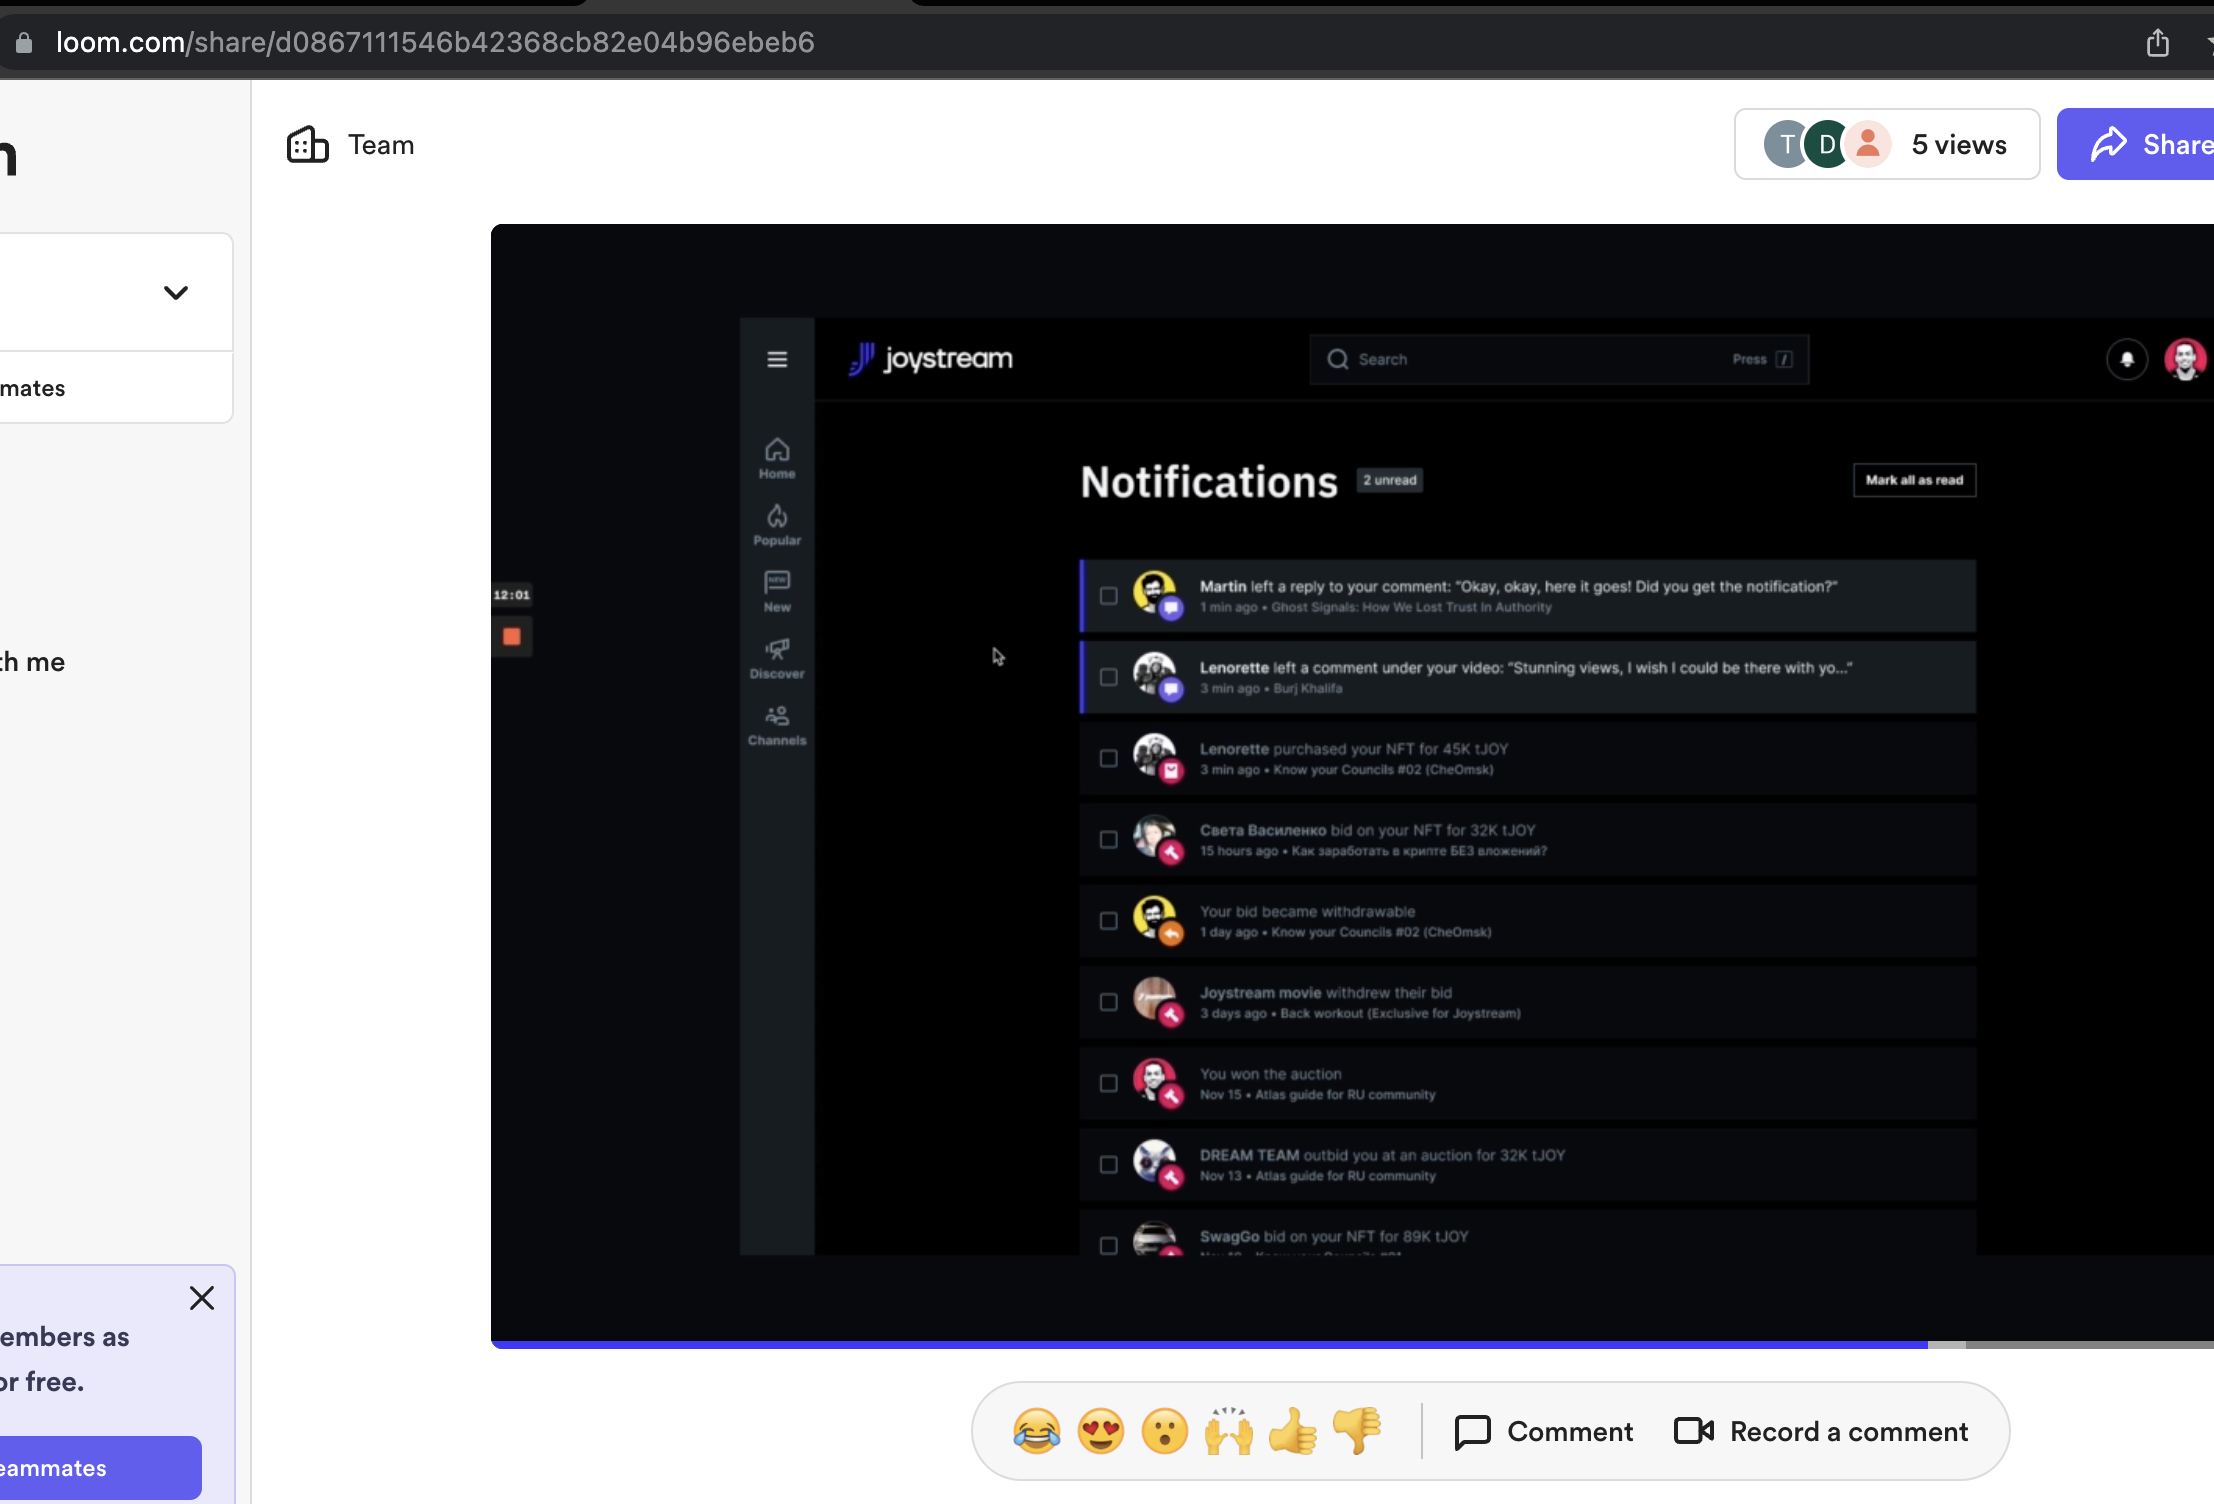
Task: Expand the collapsed chevron in the left panel
Action: [175, 292]
